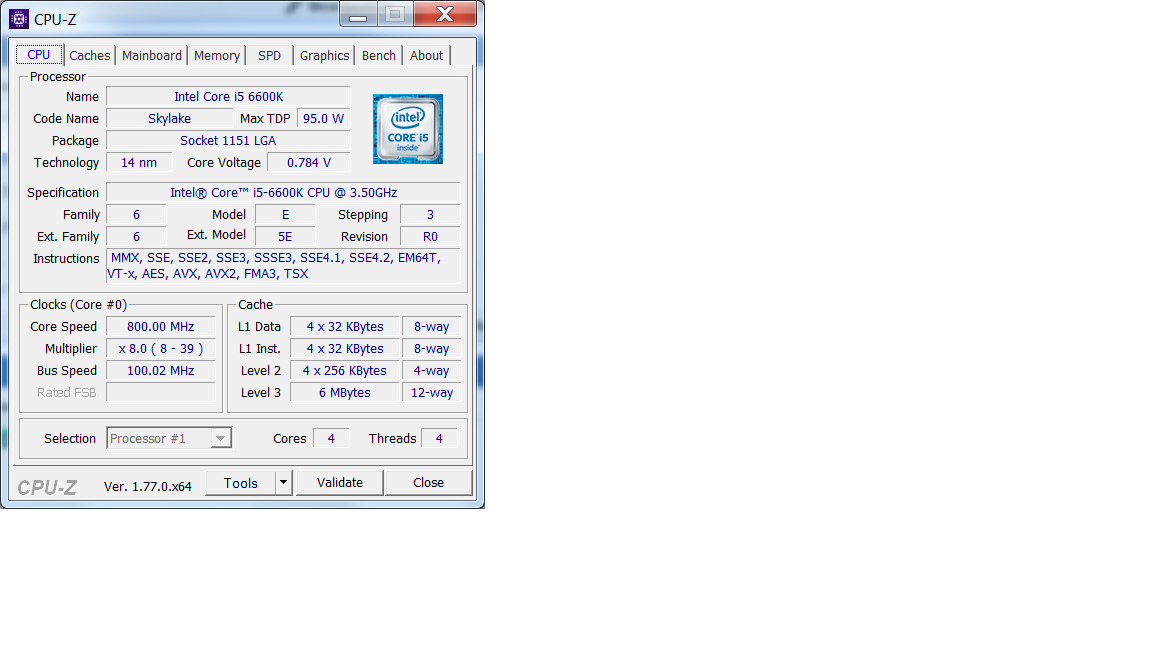Click the Validate button

(x=339, y=483)
